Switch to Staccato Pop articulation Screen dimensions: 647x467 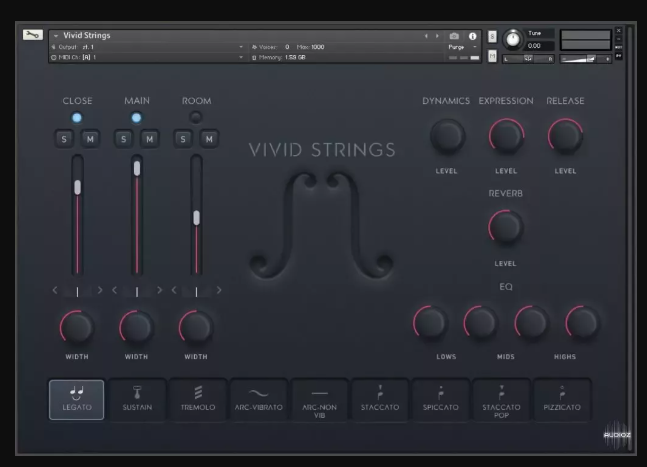tap(502, 399)
